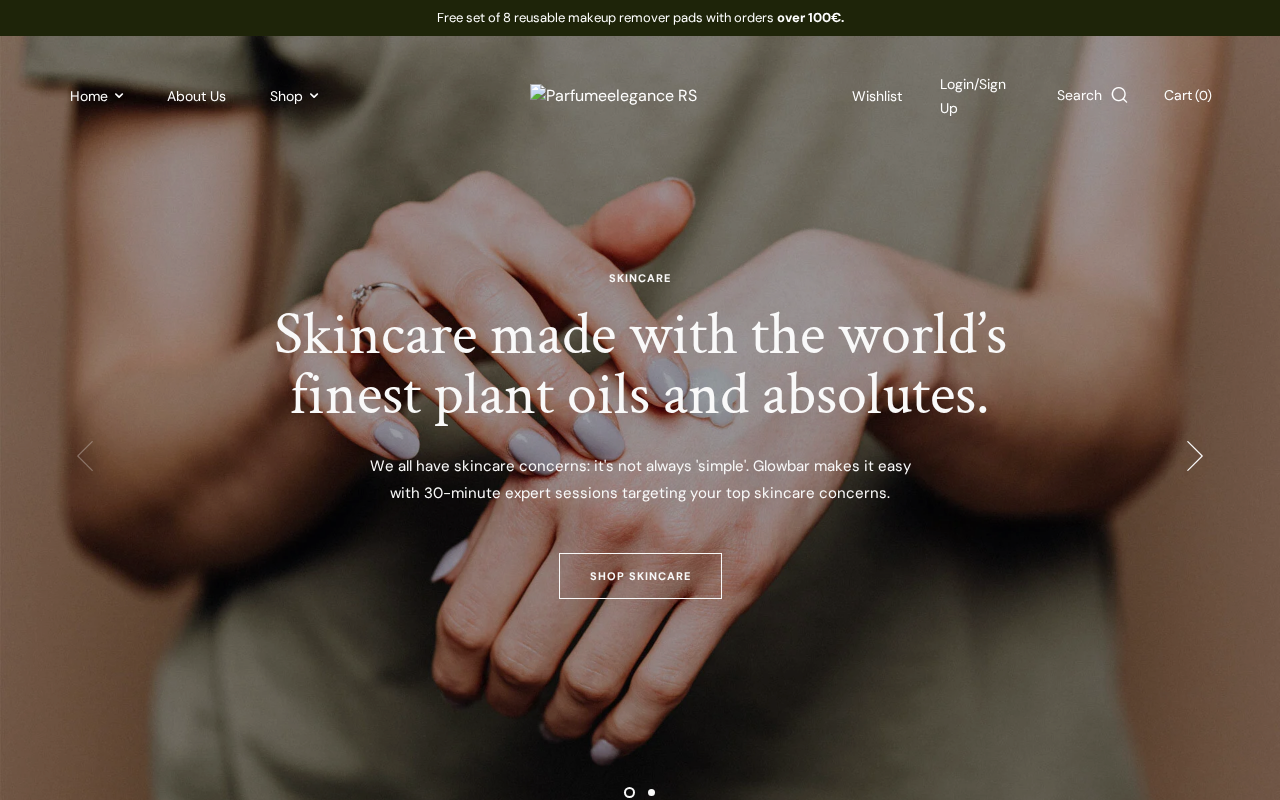Click the Glowbar skincare concerns paragraph
The image size is (1280, 800).
tap(640, 479)
